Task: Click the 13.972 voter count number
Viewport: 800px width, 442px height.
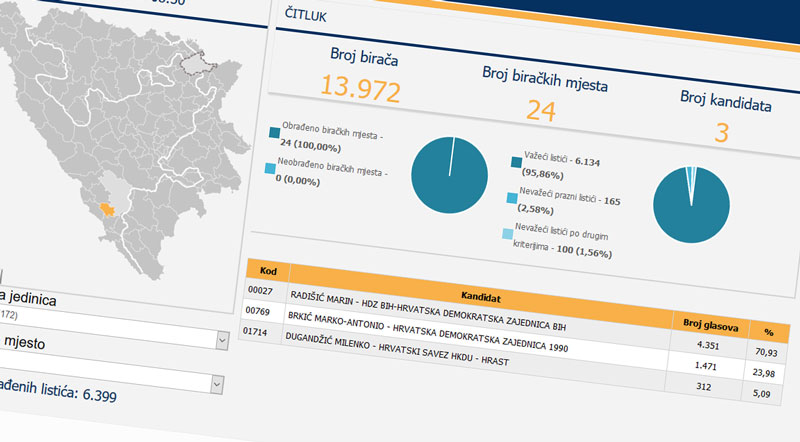Action: (358, 92)
